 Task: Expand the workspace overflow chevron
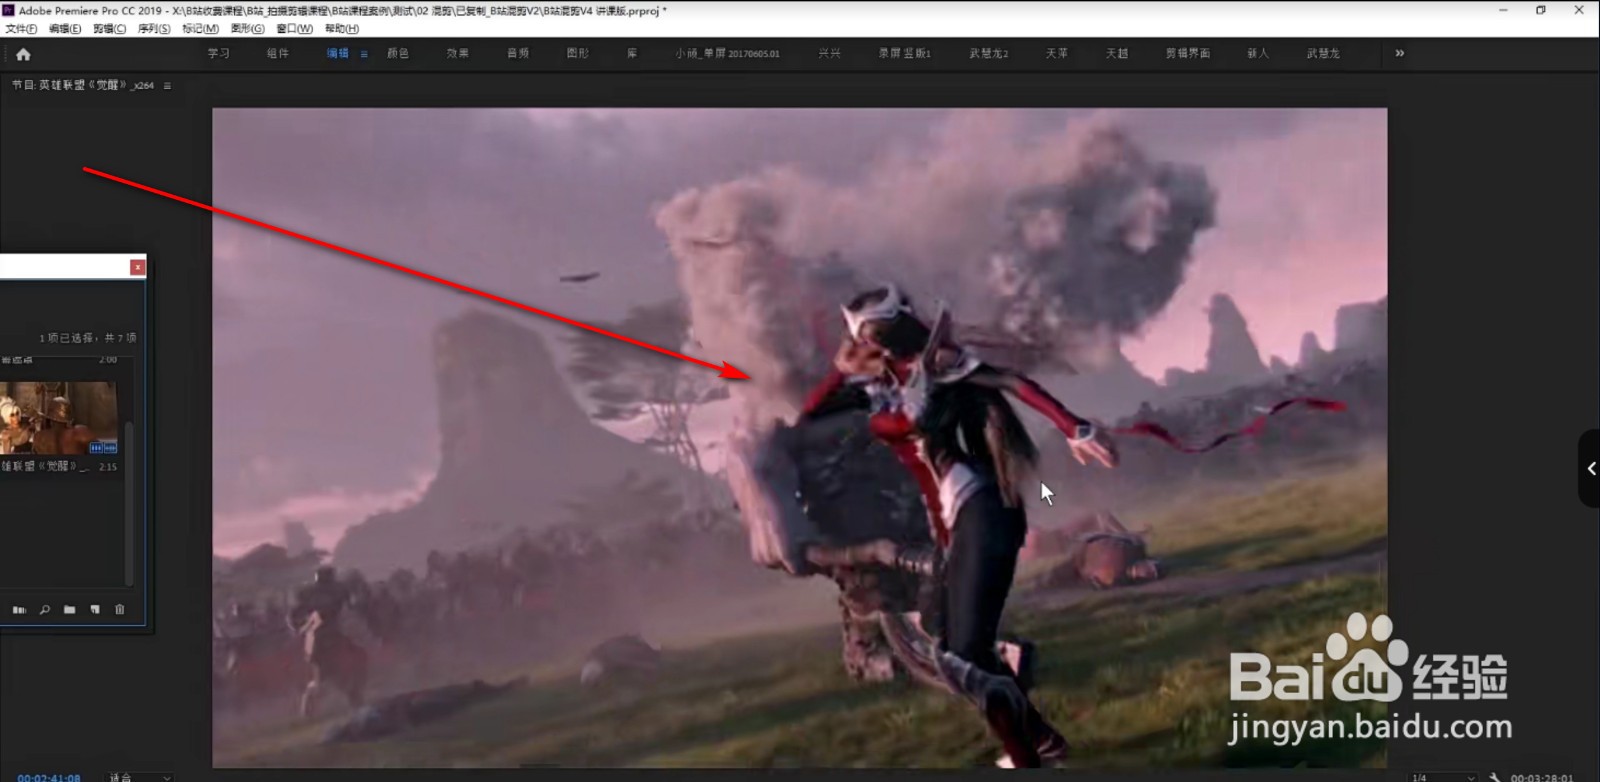(1399, 54)
